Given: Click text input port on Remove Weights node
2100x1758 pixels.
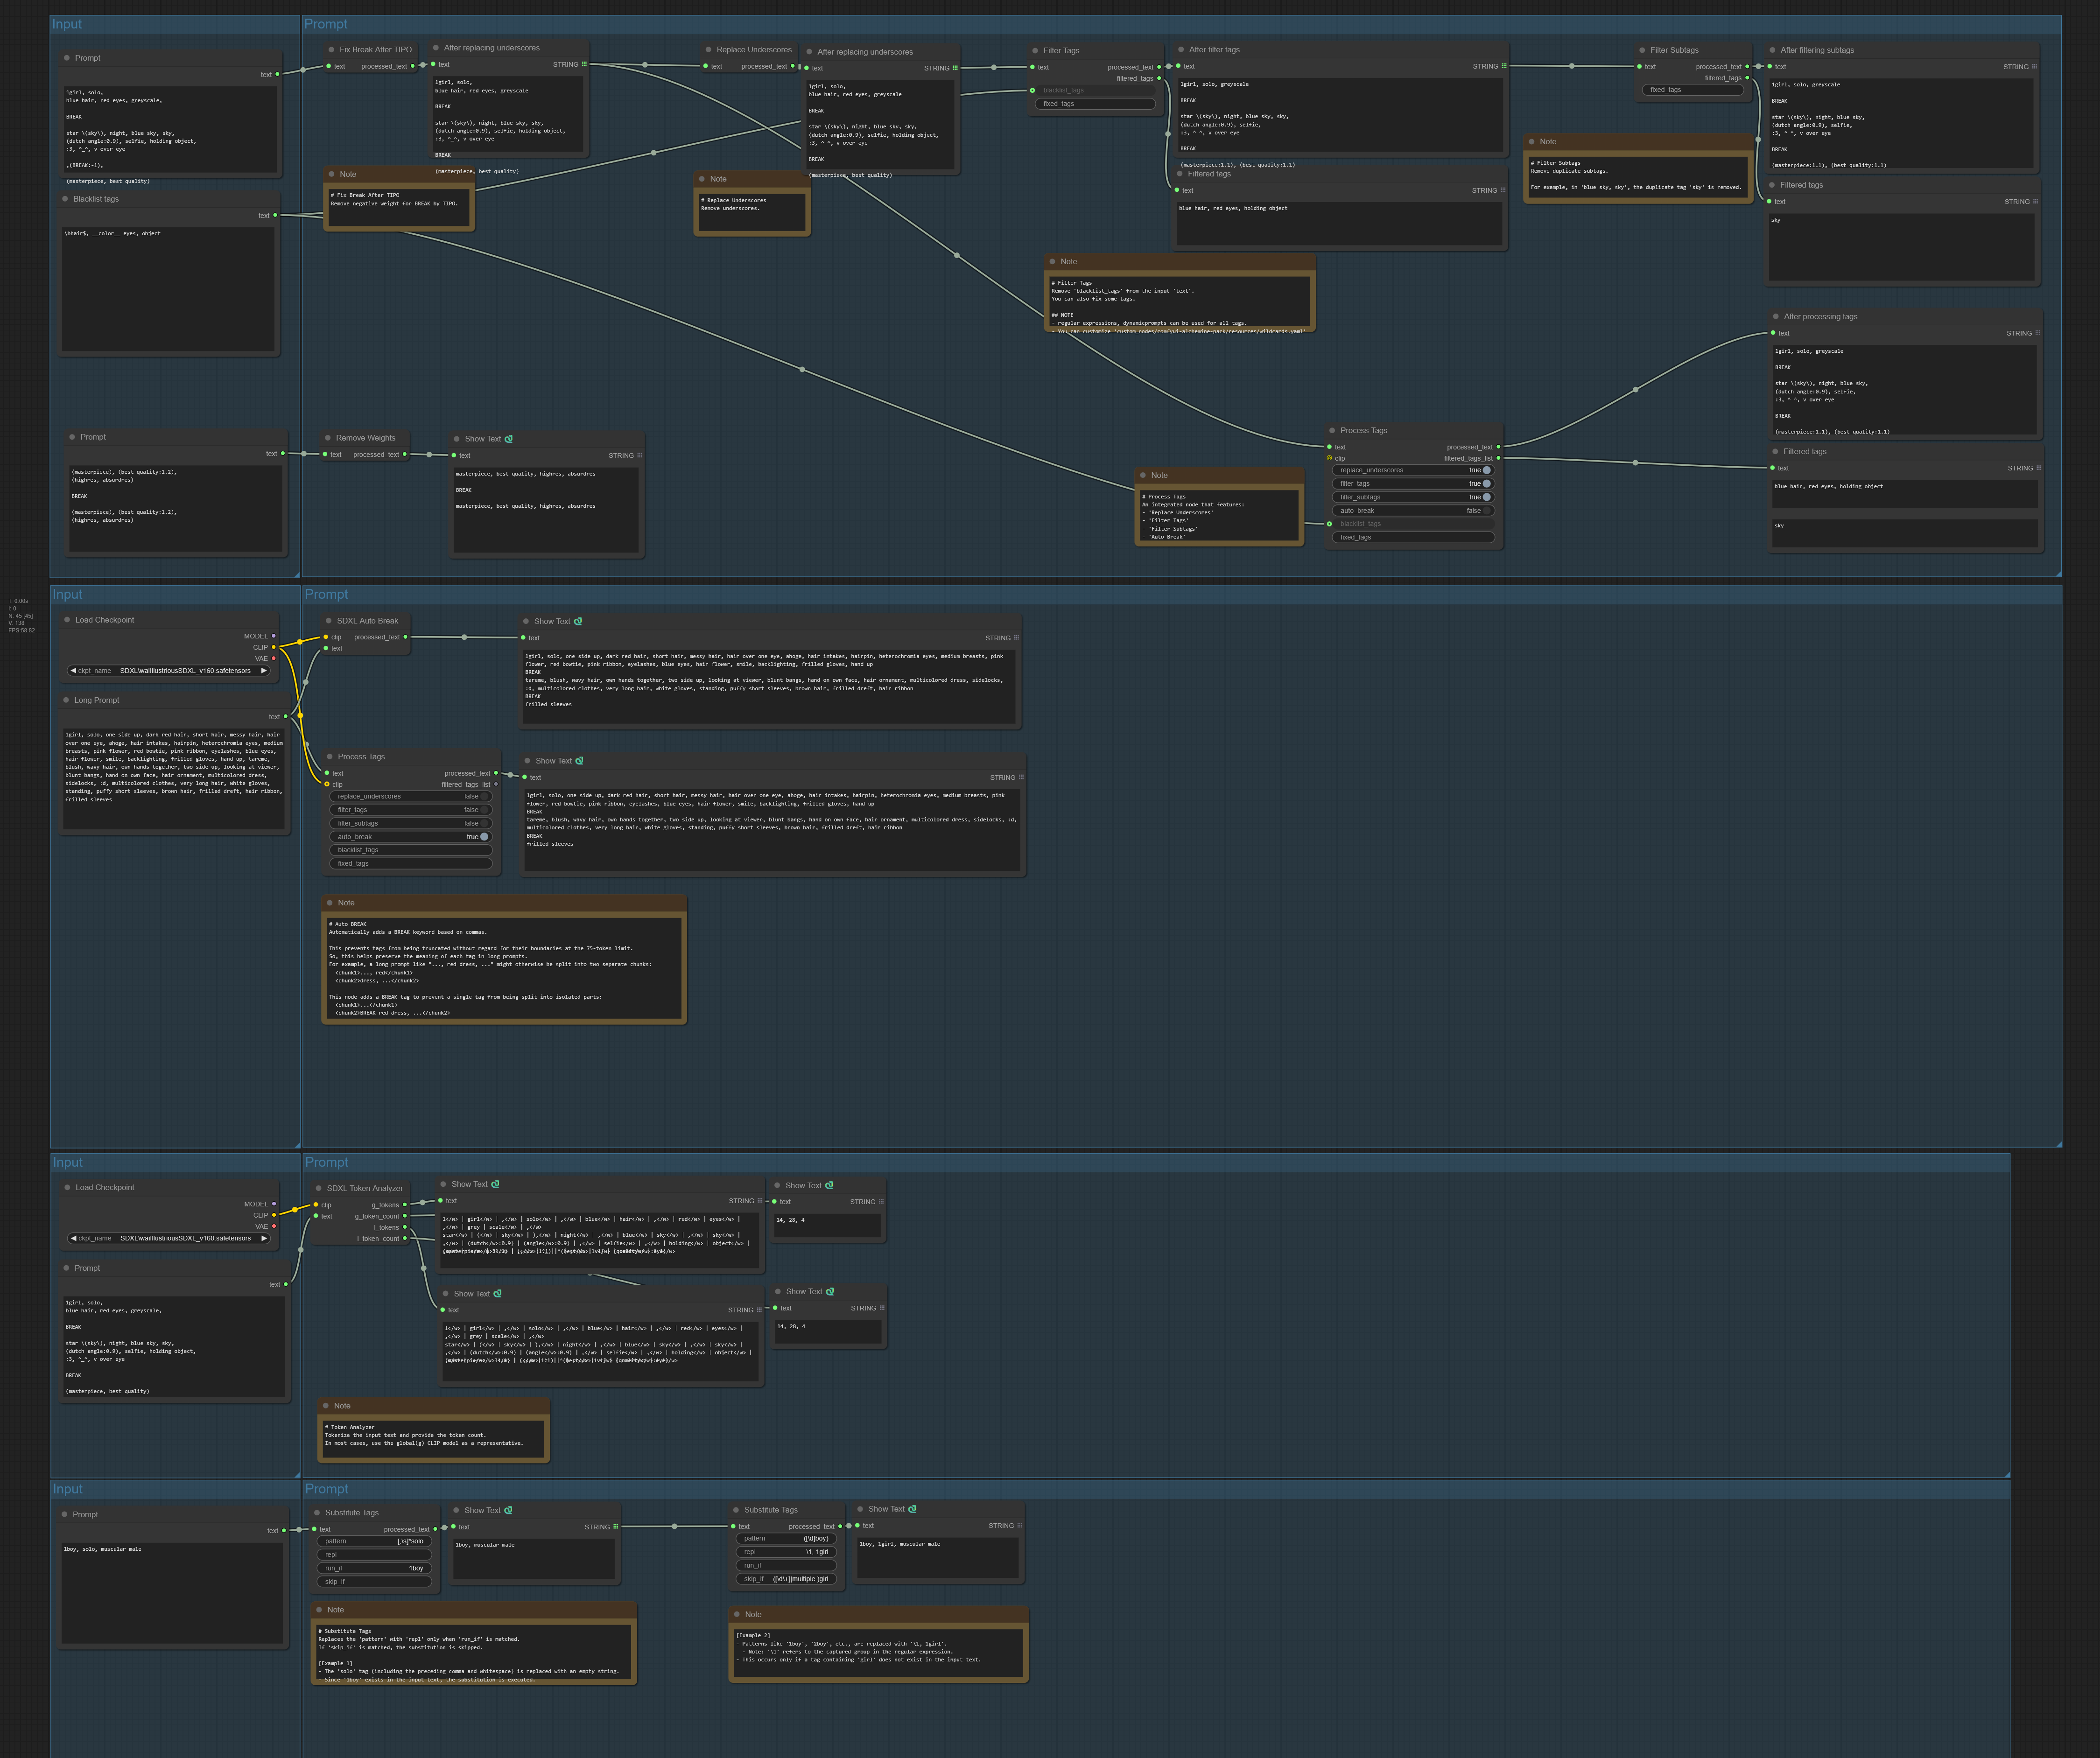Looking at the screenshot, I should 325,454.
